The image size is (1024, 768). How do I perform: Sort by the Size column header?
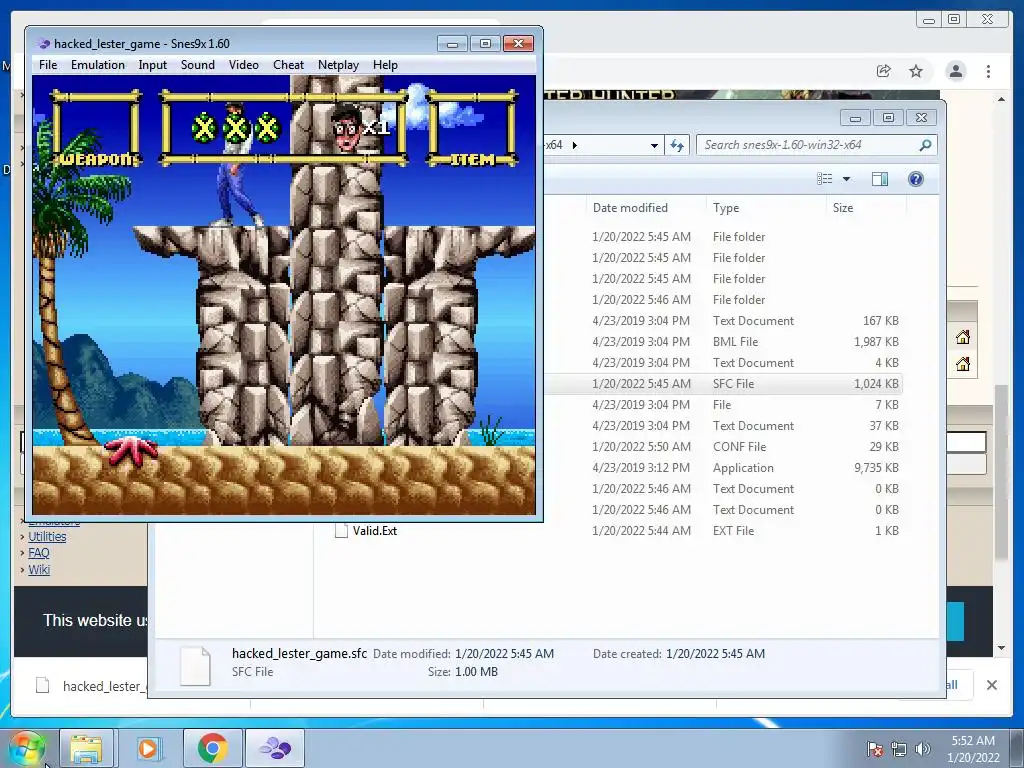point(842,208)
